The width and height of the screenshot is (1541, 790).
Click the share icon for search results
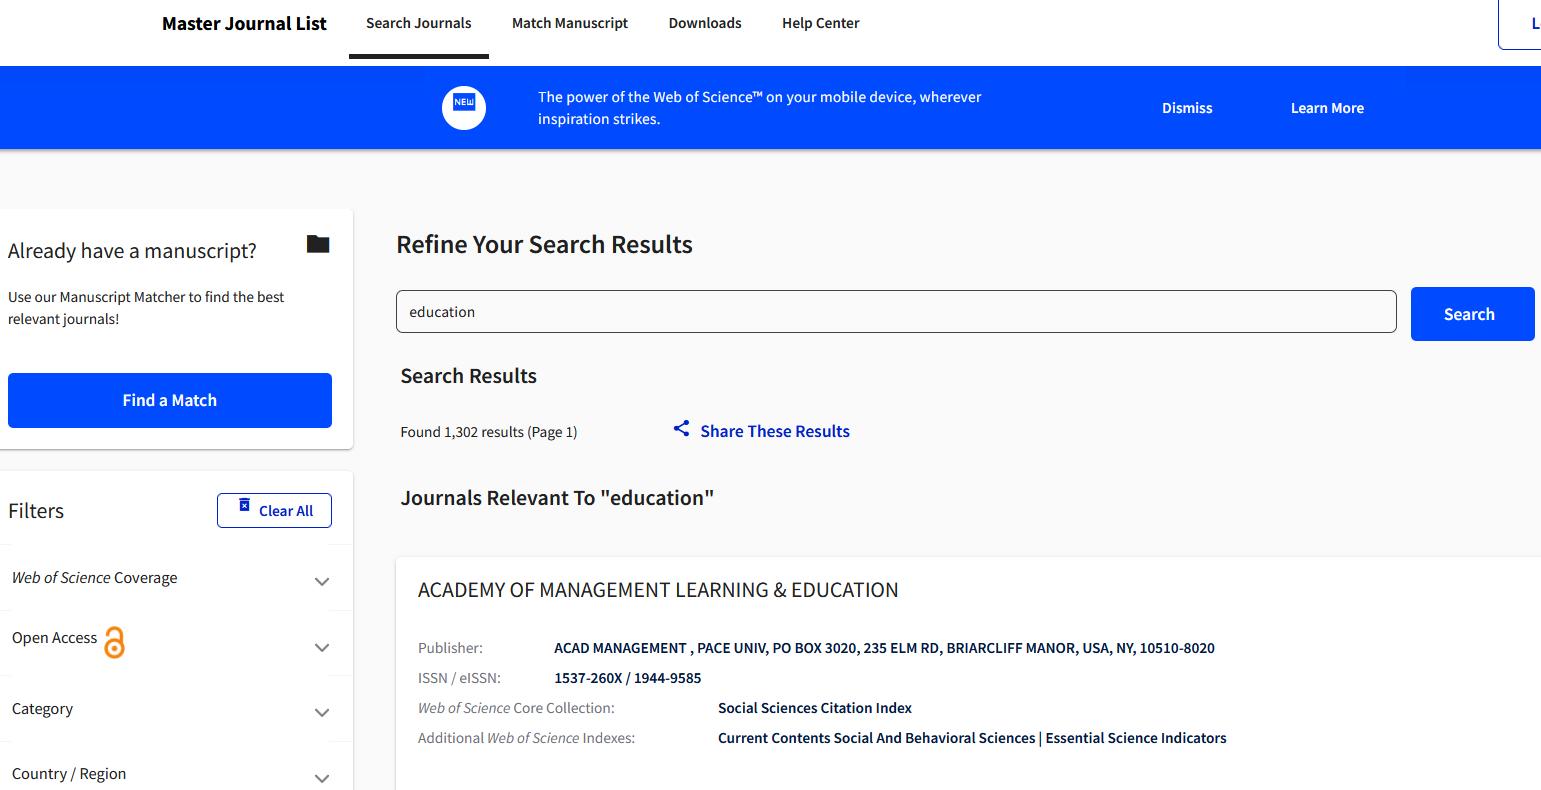(681, 429)
